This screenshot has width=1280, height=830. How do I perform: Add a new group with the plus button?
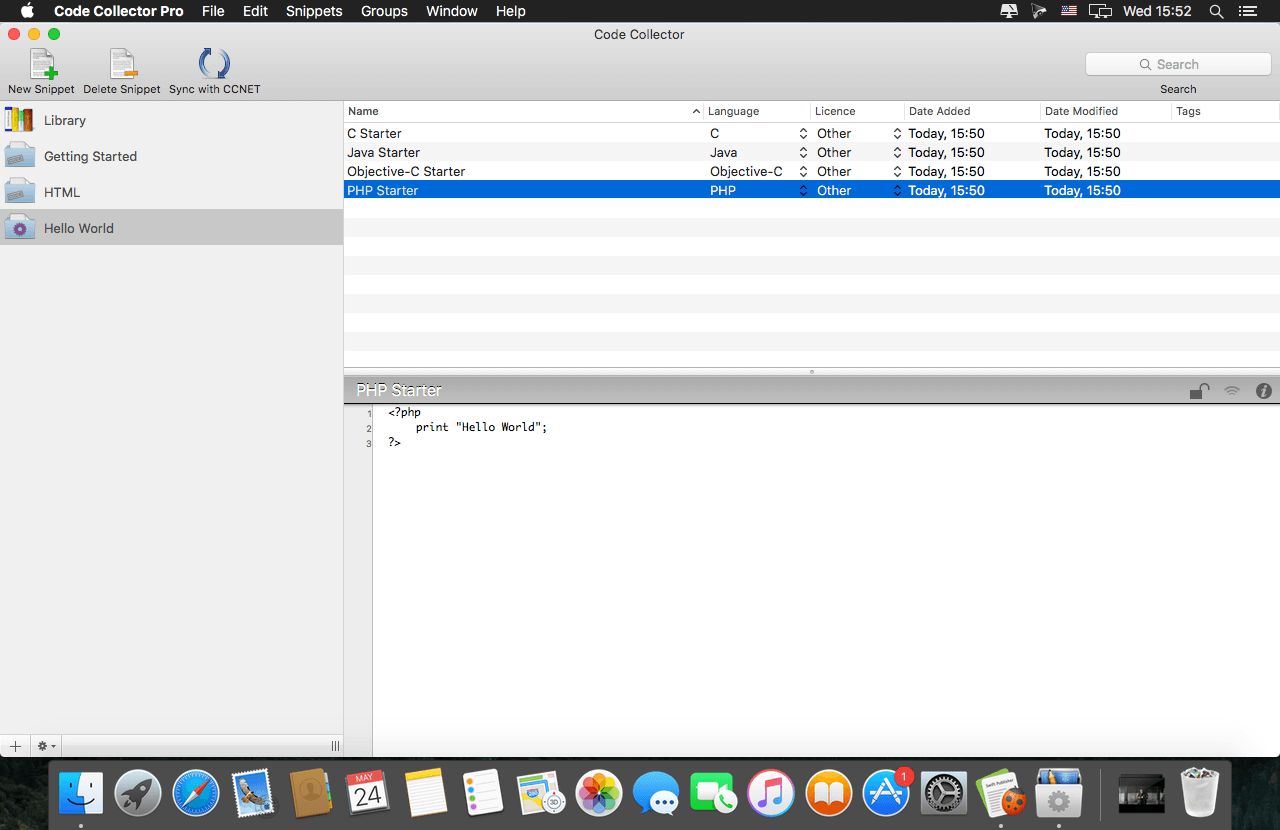pos(15,746)
